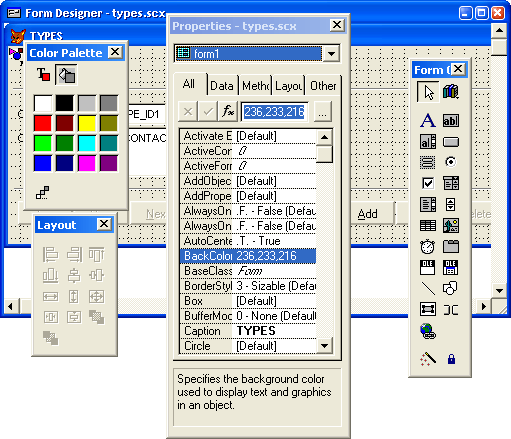511x439 pixels.
Task: Toggle the Foreground Color button
Action: click(43, 75)
